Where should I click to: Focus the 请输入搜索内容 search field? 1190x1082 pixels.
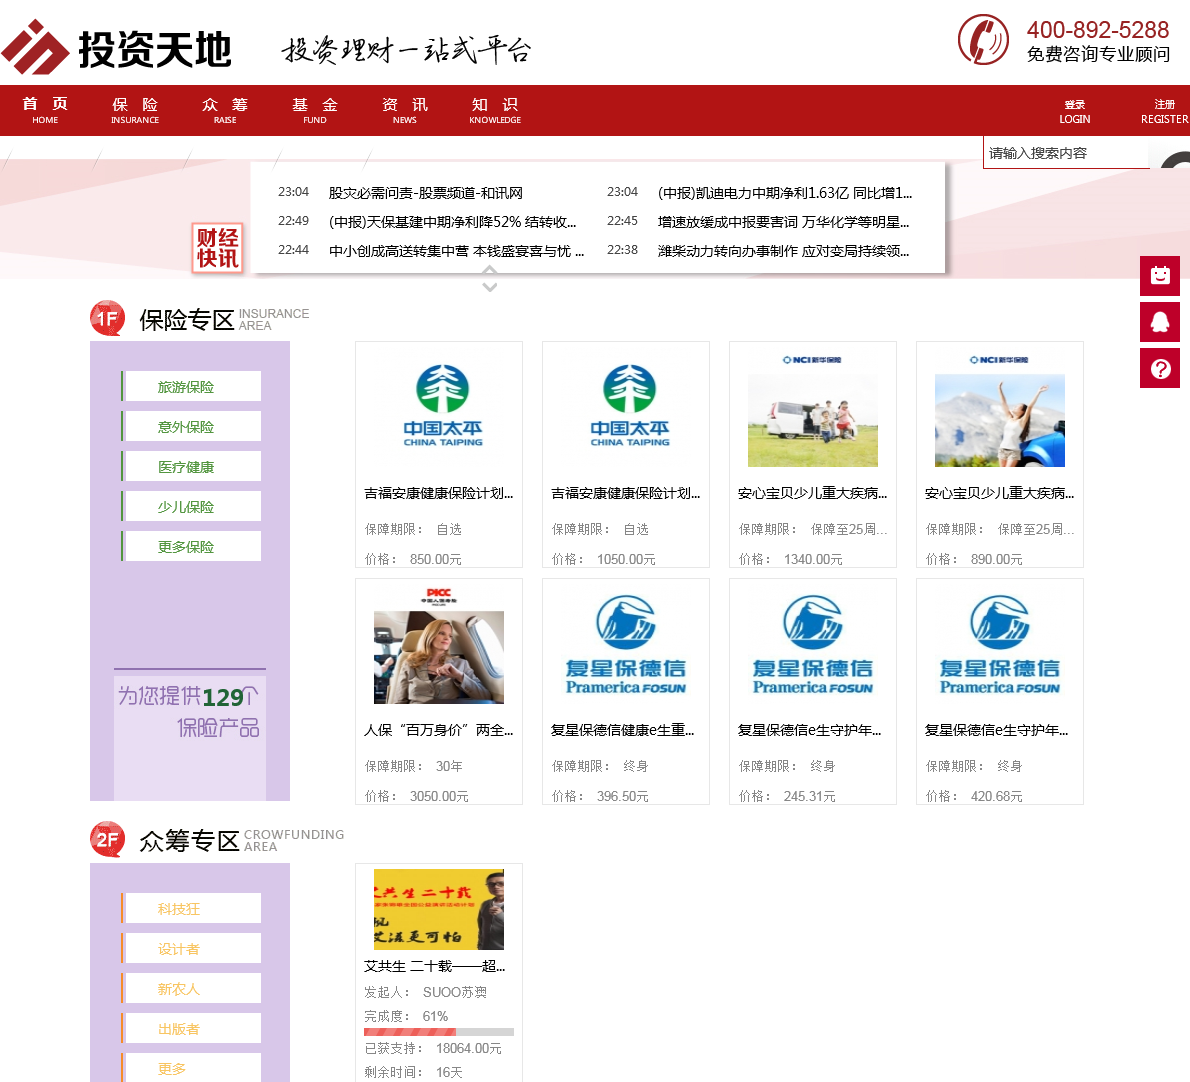(1066, 153)
